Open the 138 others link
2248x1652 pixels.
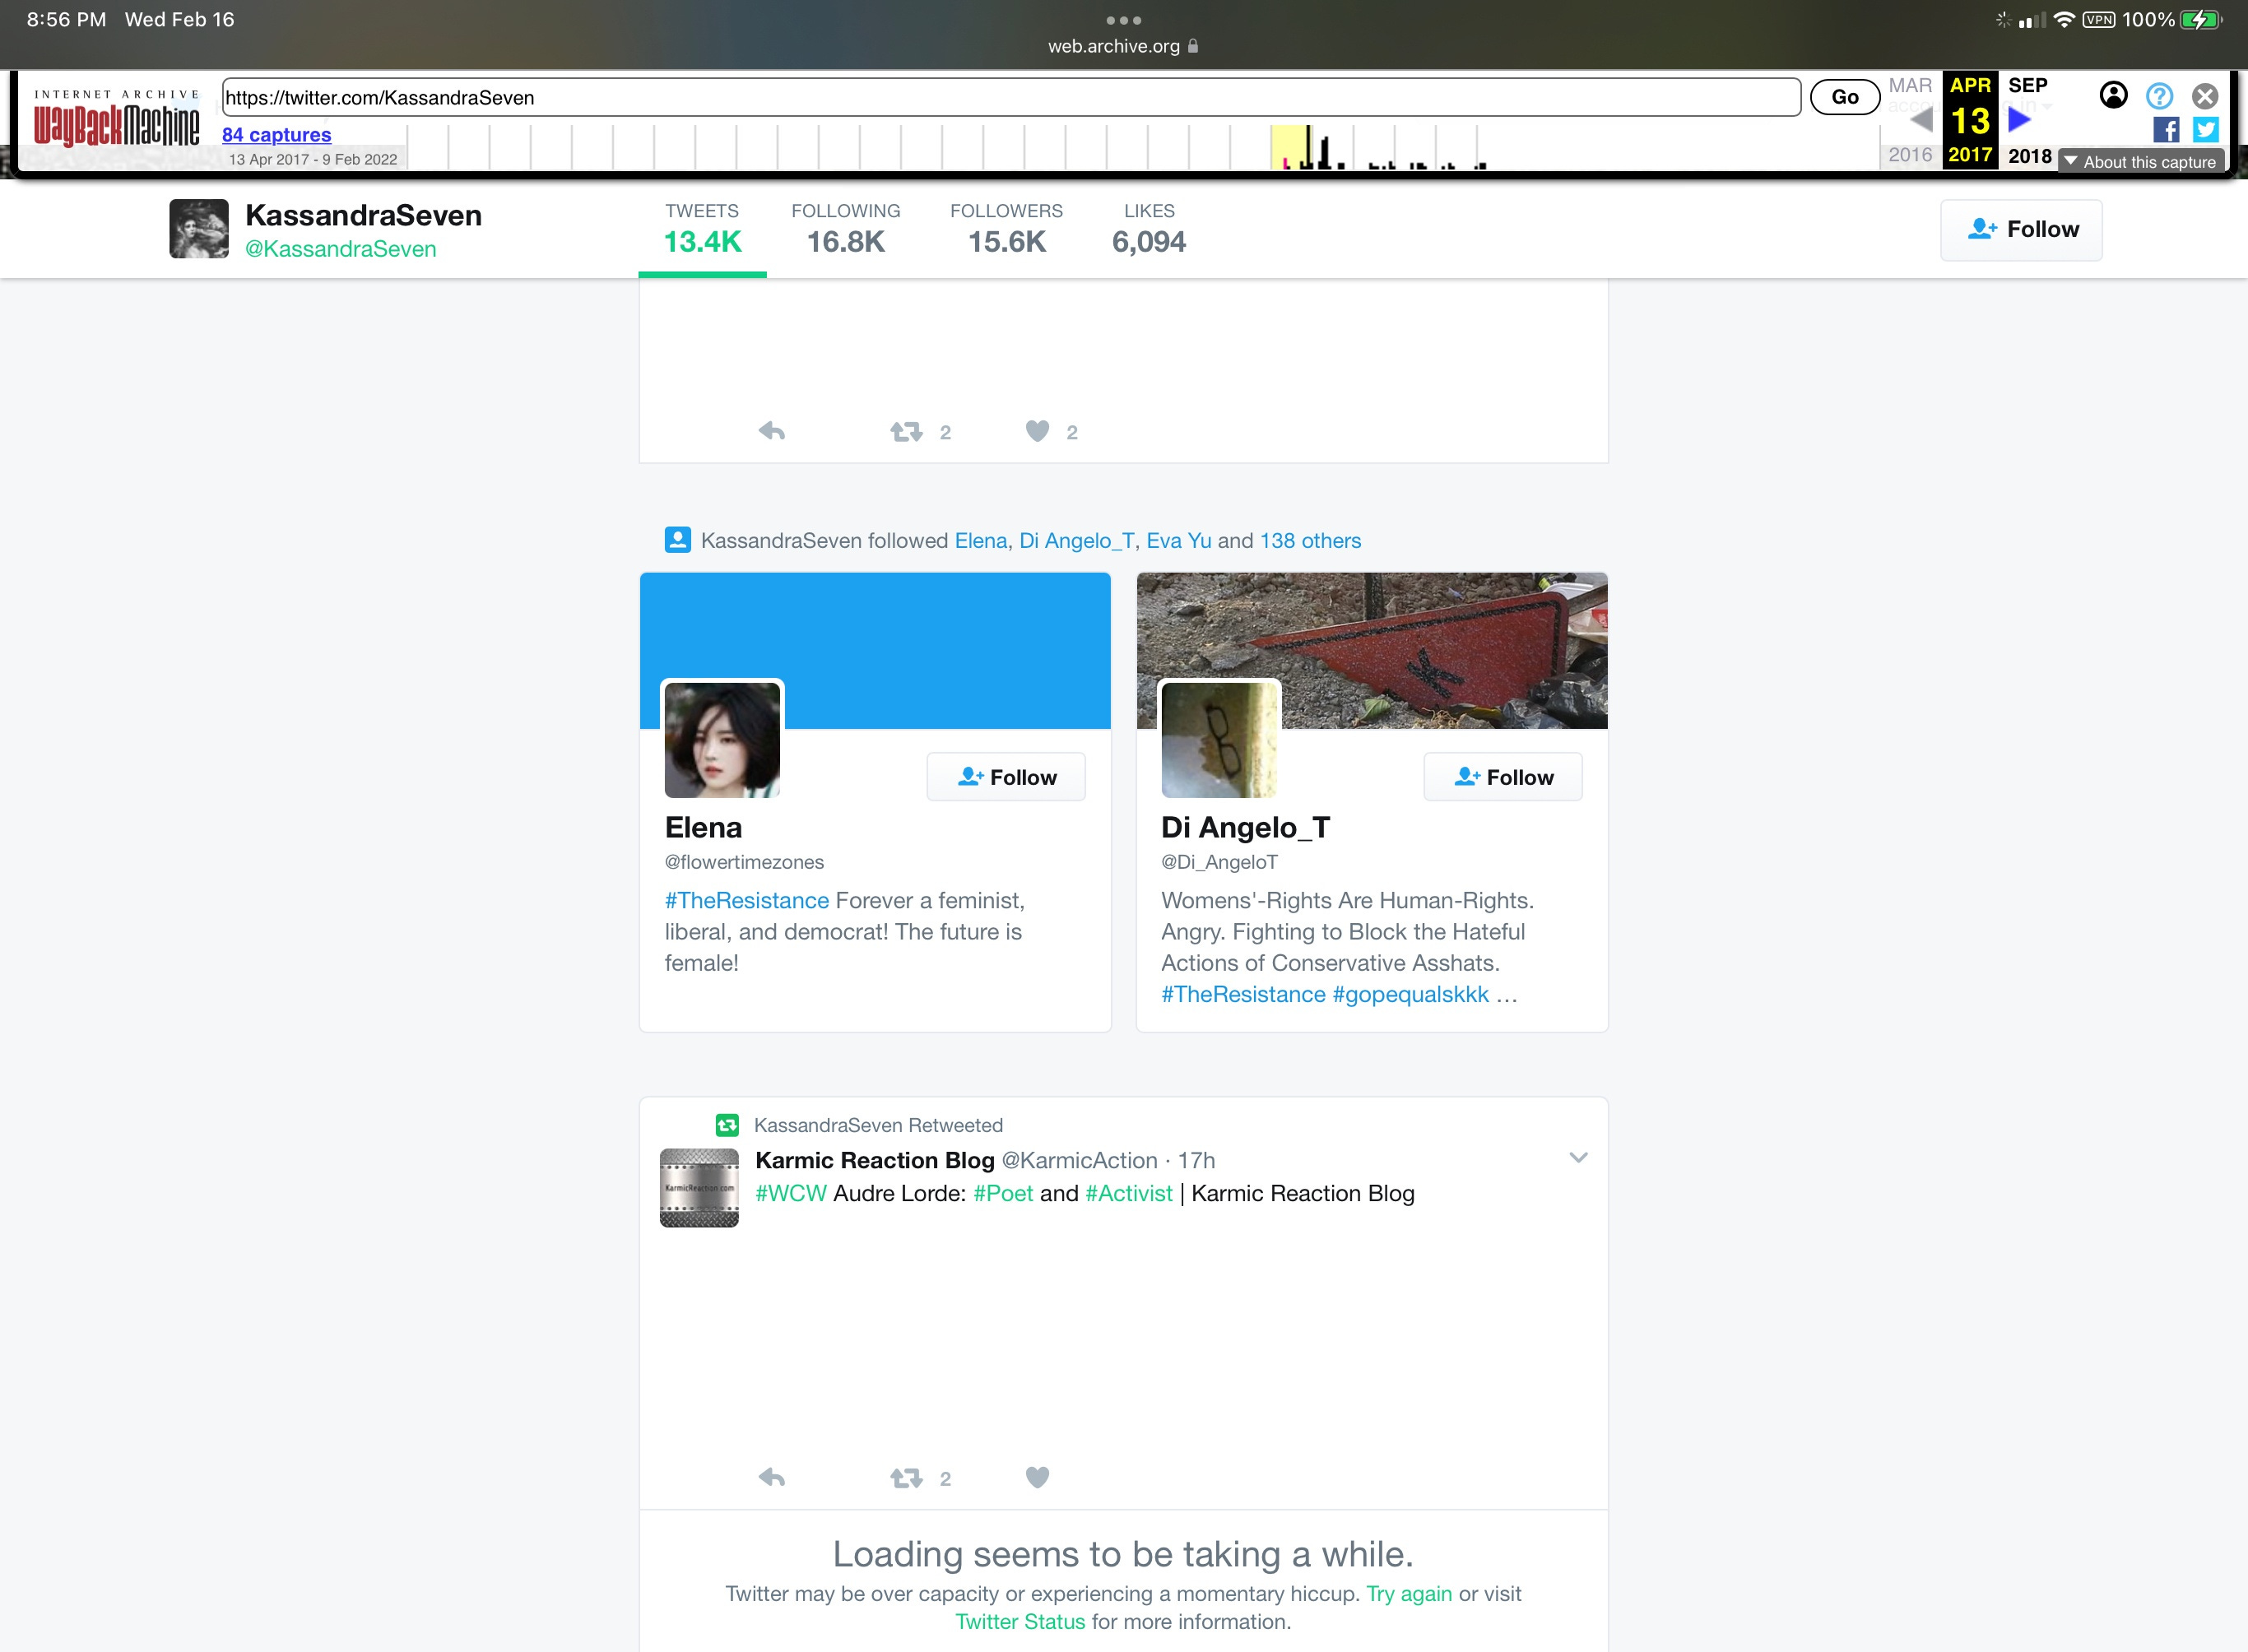tap(1310, 541)
